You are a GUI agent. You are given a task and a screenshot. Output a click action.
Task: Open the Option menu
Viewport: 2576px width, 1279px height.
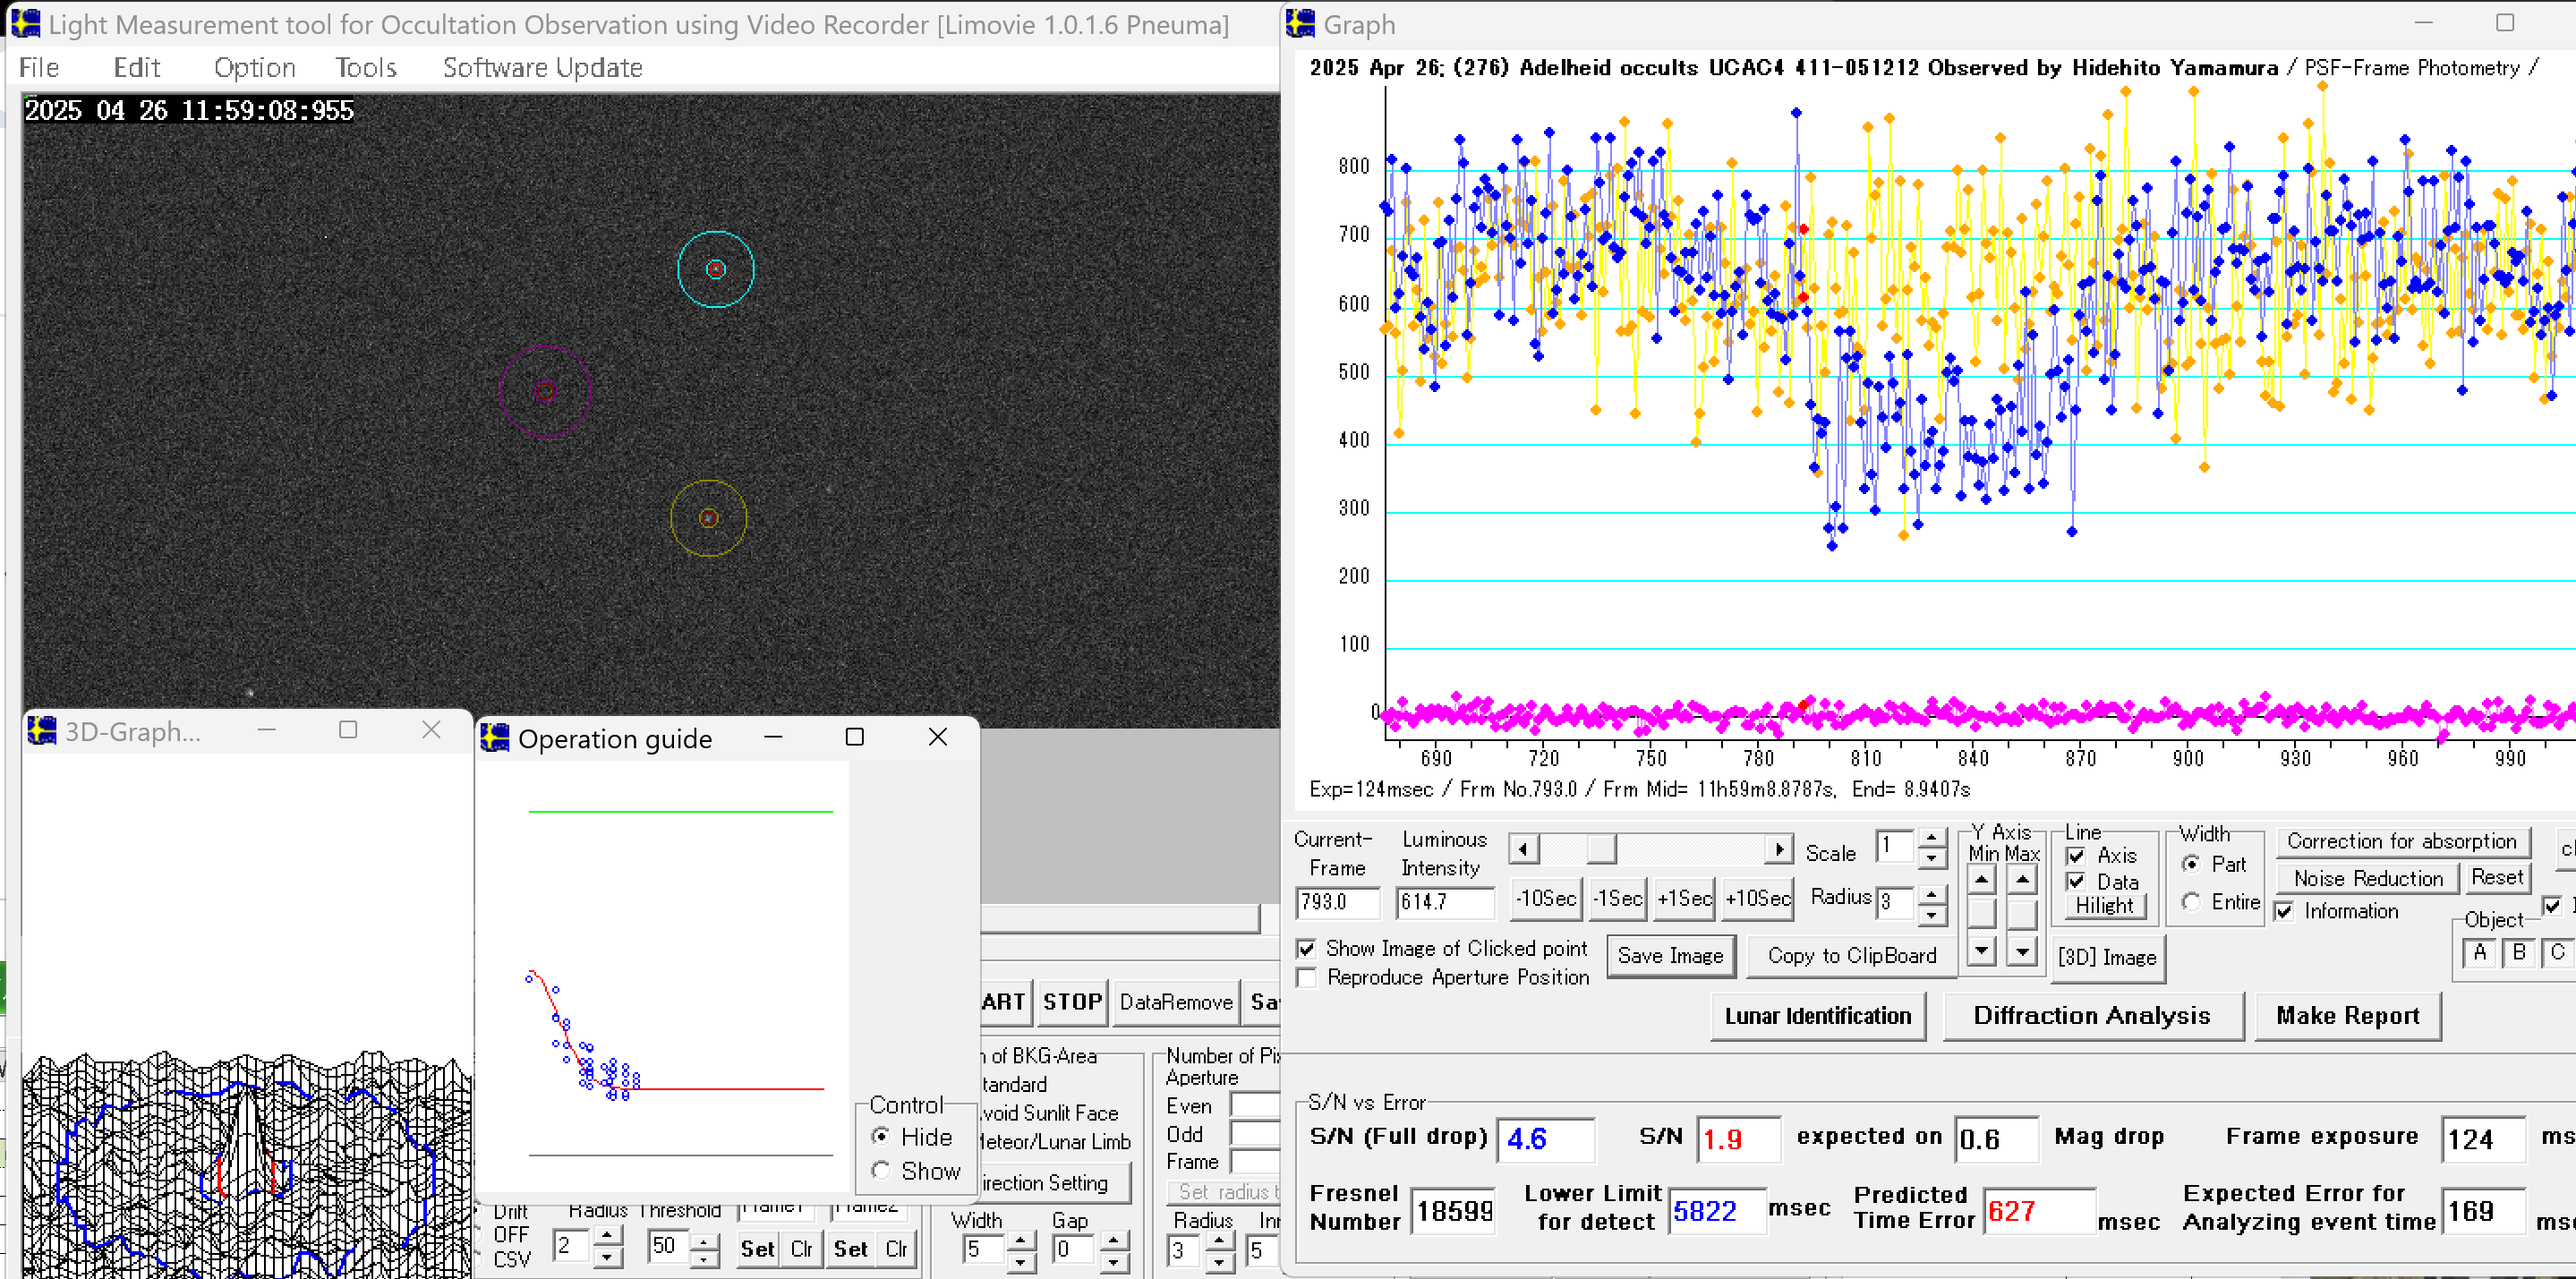(x=254, y=67)
